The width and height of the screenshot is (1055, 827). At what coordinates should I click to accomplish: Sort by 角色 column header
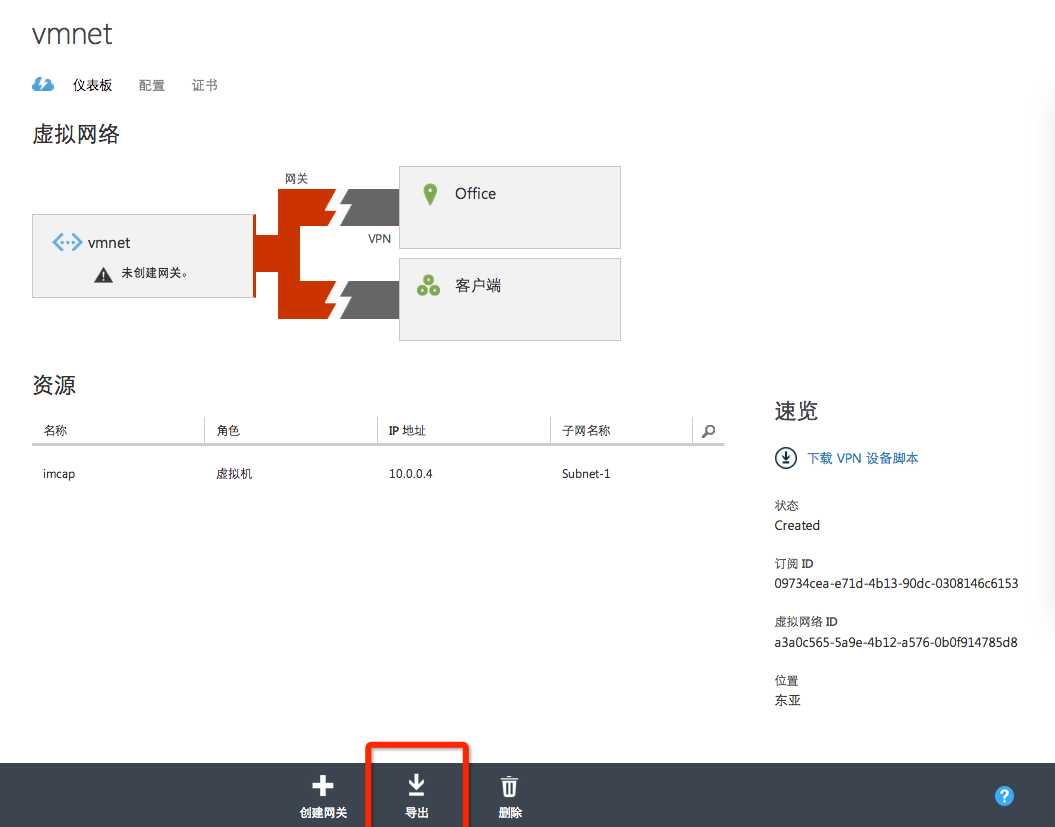[x=228, y=431]
